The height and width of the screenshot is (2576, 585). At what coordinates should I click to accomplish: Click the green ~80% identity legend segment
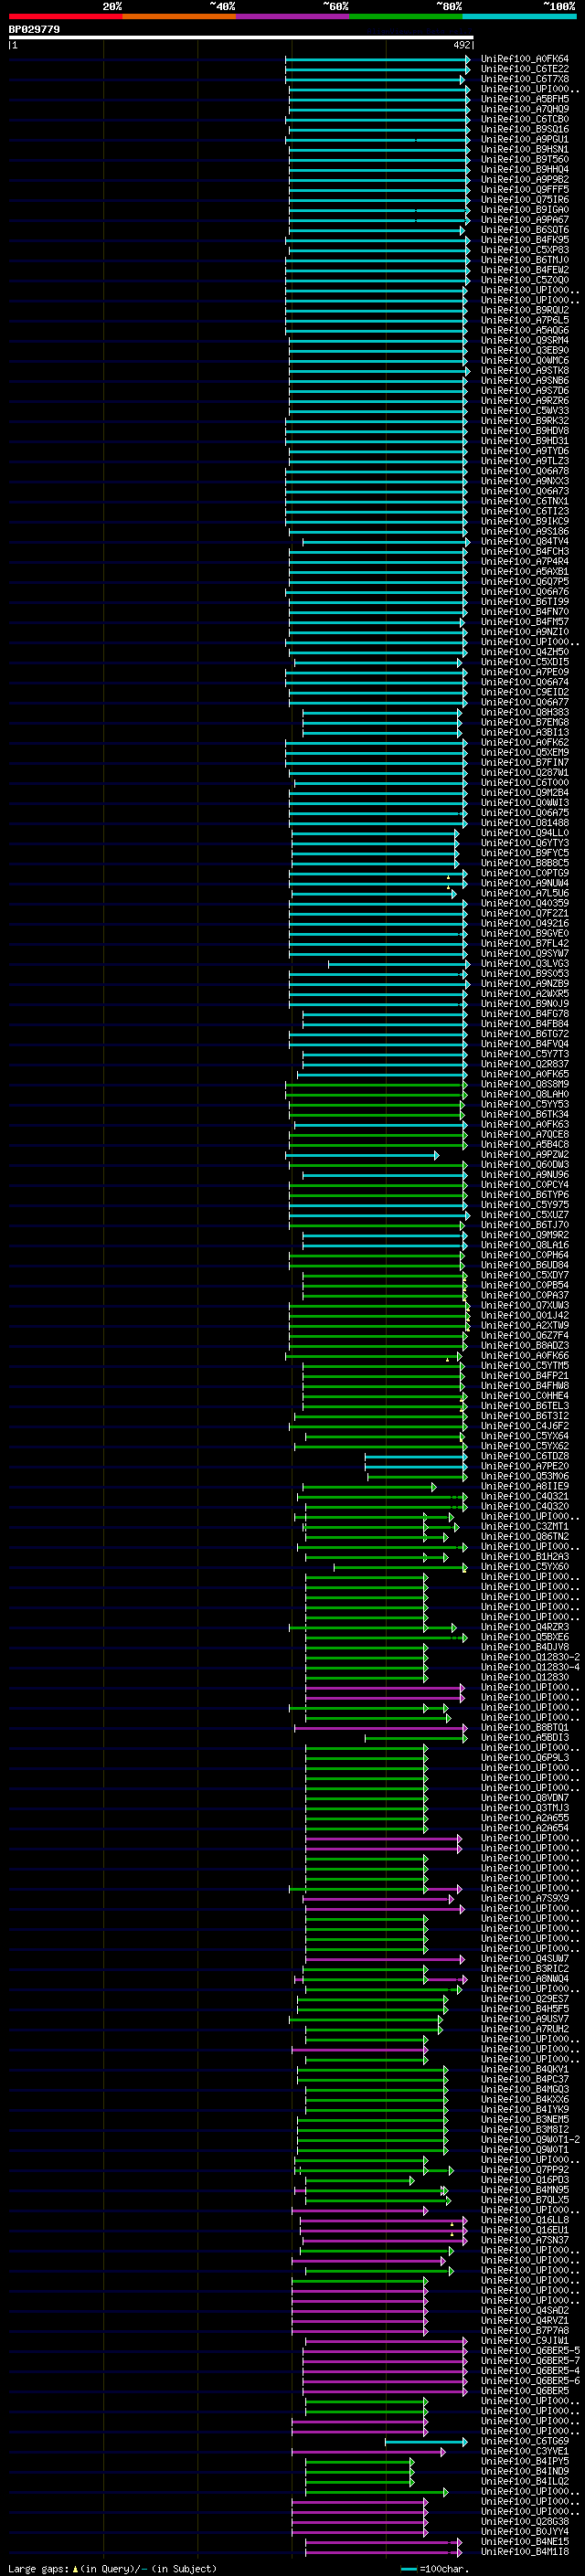pyautogui.click(x=405, y=16)
